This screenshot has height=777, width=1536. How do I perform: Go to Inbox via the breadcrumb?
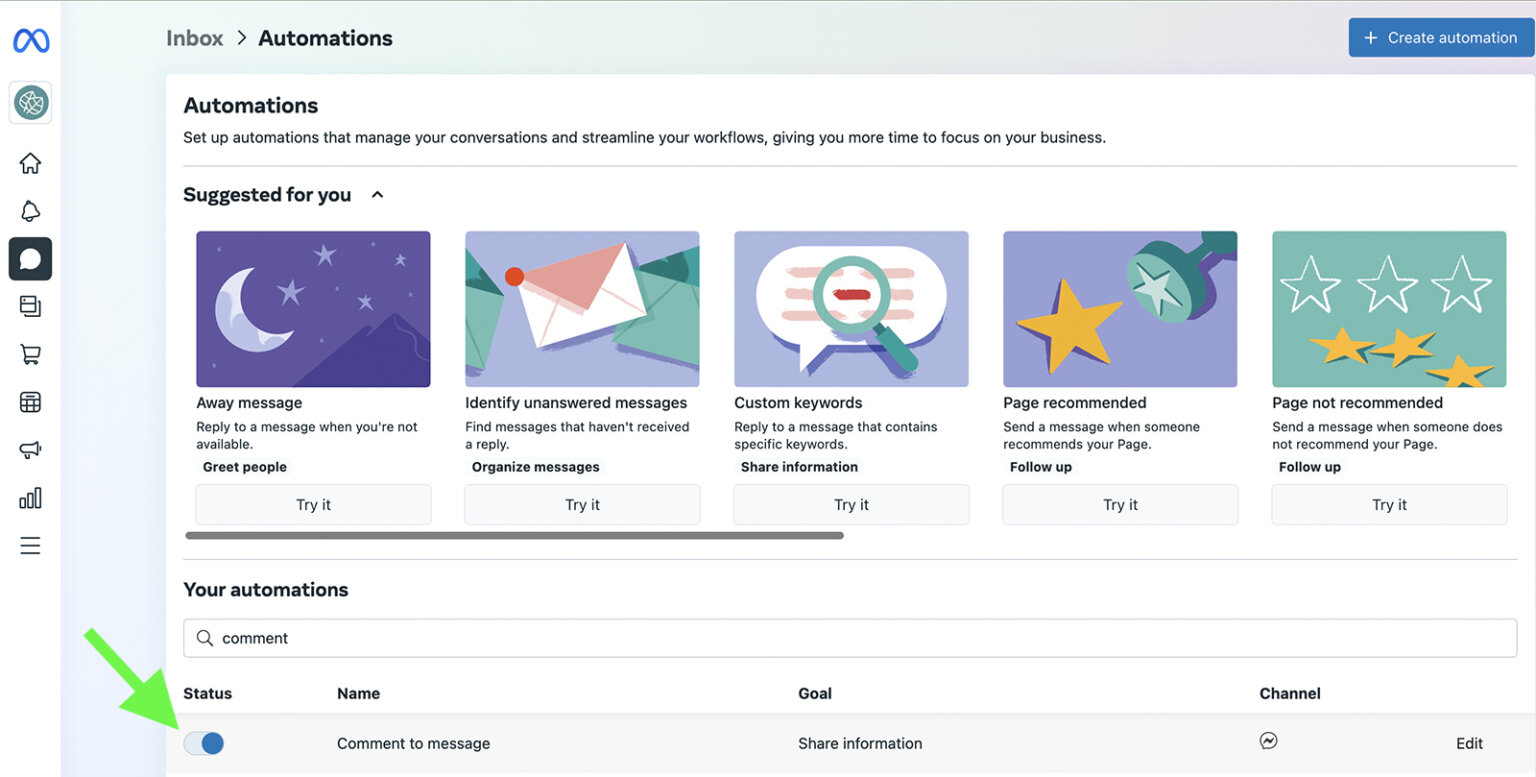194,37
